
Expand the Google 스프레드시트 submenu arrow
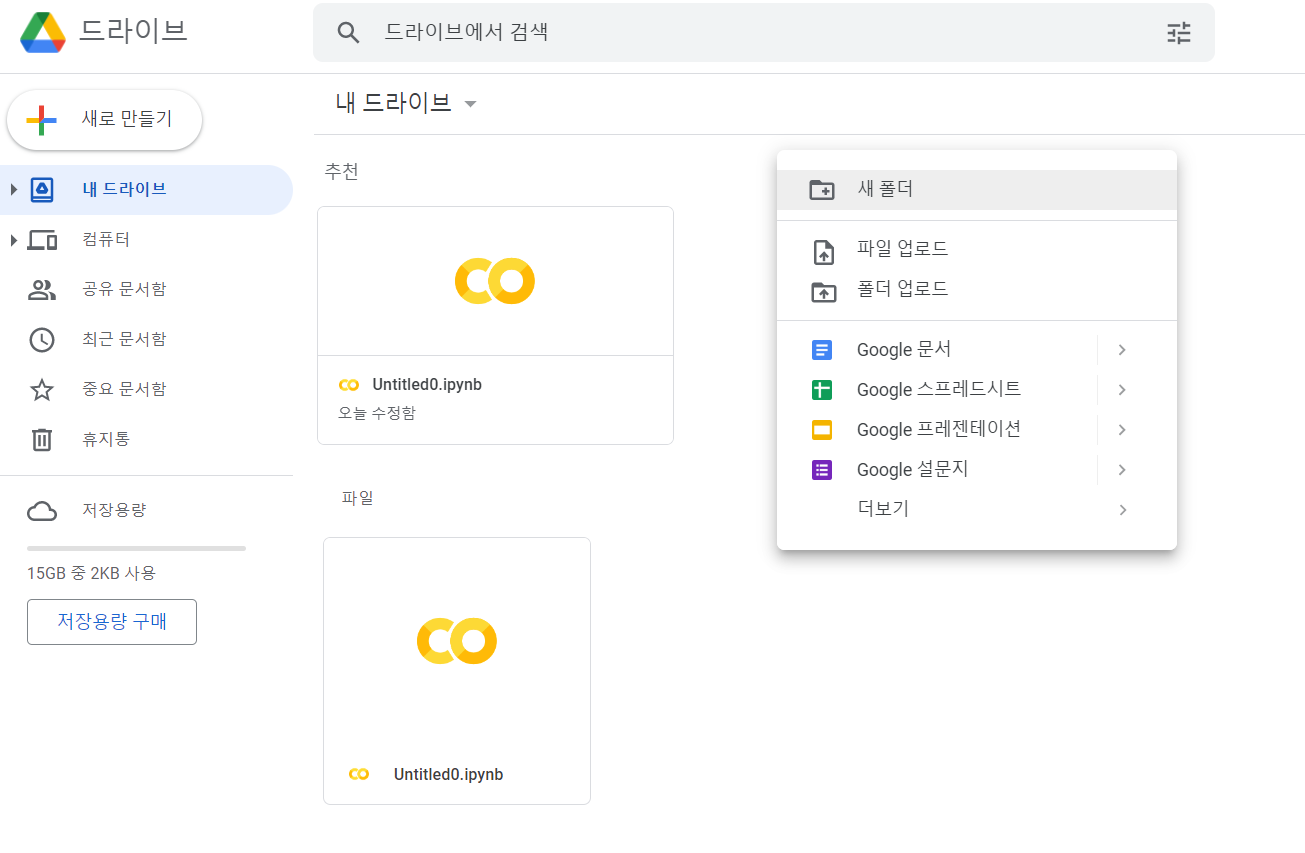(1122, 390)
